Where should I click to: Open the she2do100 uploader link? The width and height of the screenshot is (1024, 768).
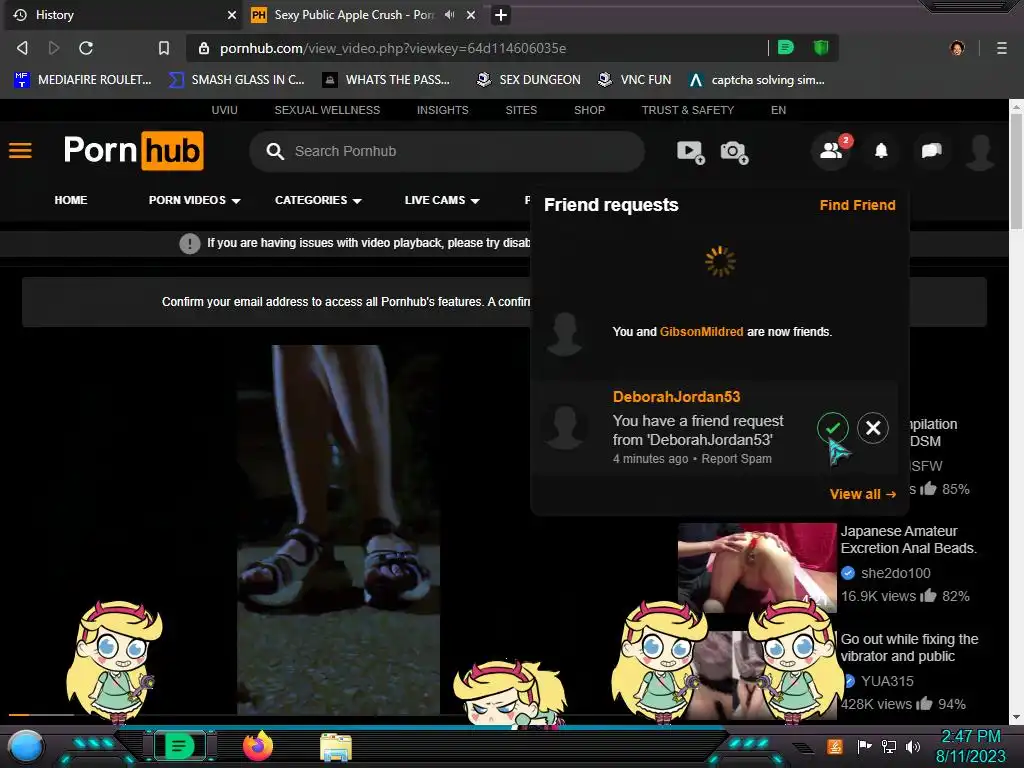coord(895,573)
